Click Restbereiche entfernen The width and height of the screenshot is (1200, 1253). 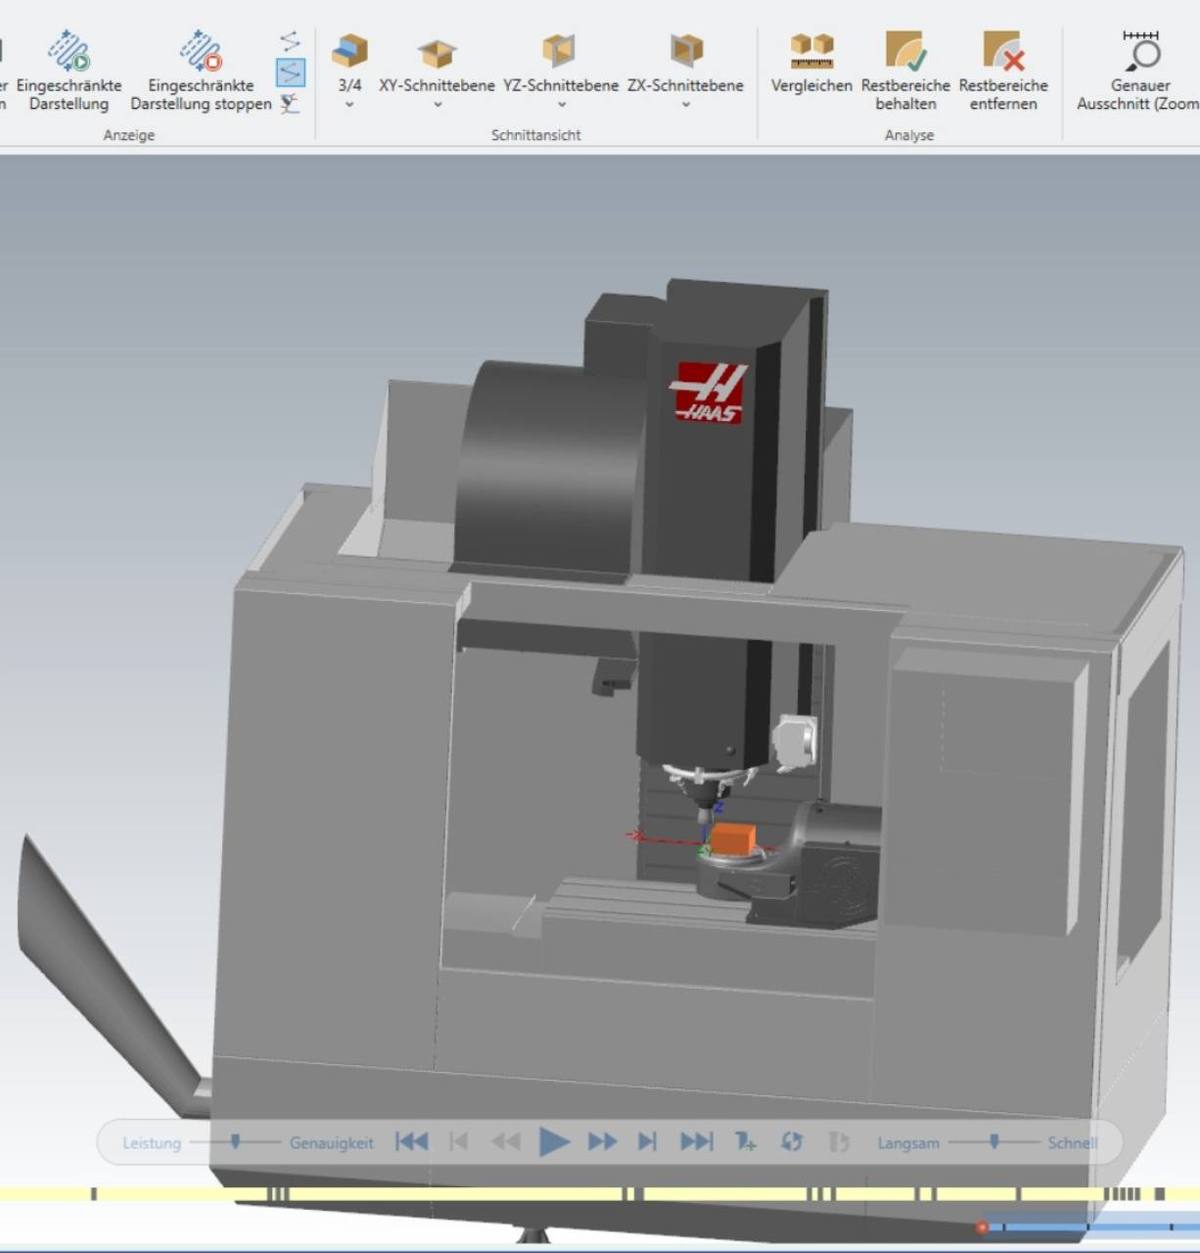click(x=1003, y=70)
